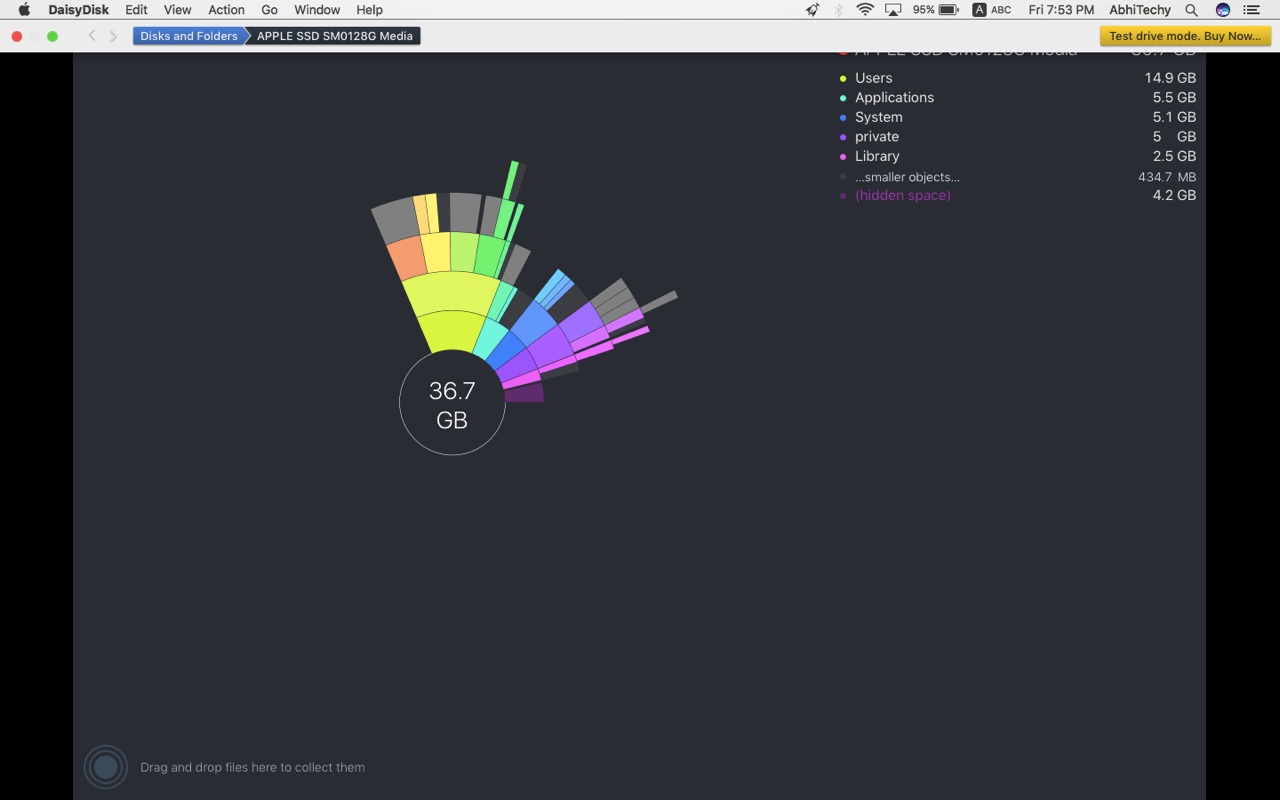The height and width of the screenshot is (800, 1280).
Task: Click the yellow-green dot beside Users
Action: pos(843,78)
